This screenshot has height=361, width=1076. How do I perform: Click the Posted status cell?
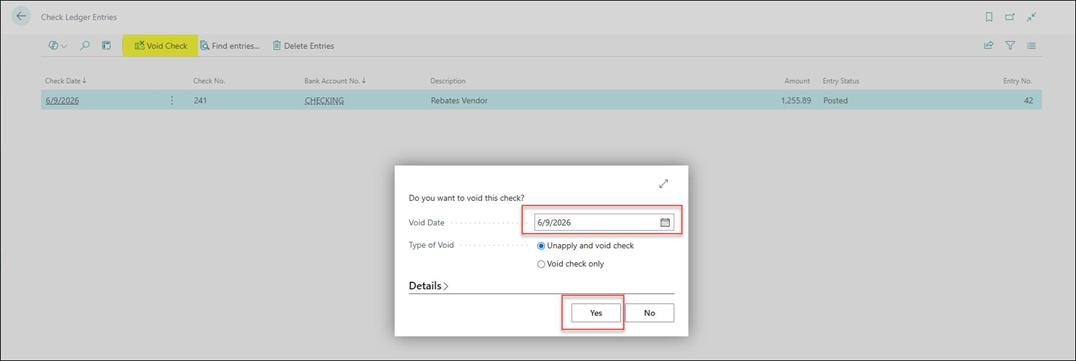[x=835, y=100]
